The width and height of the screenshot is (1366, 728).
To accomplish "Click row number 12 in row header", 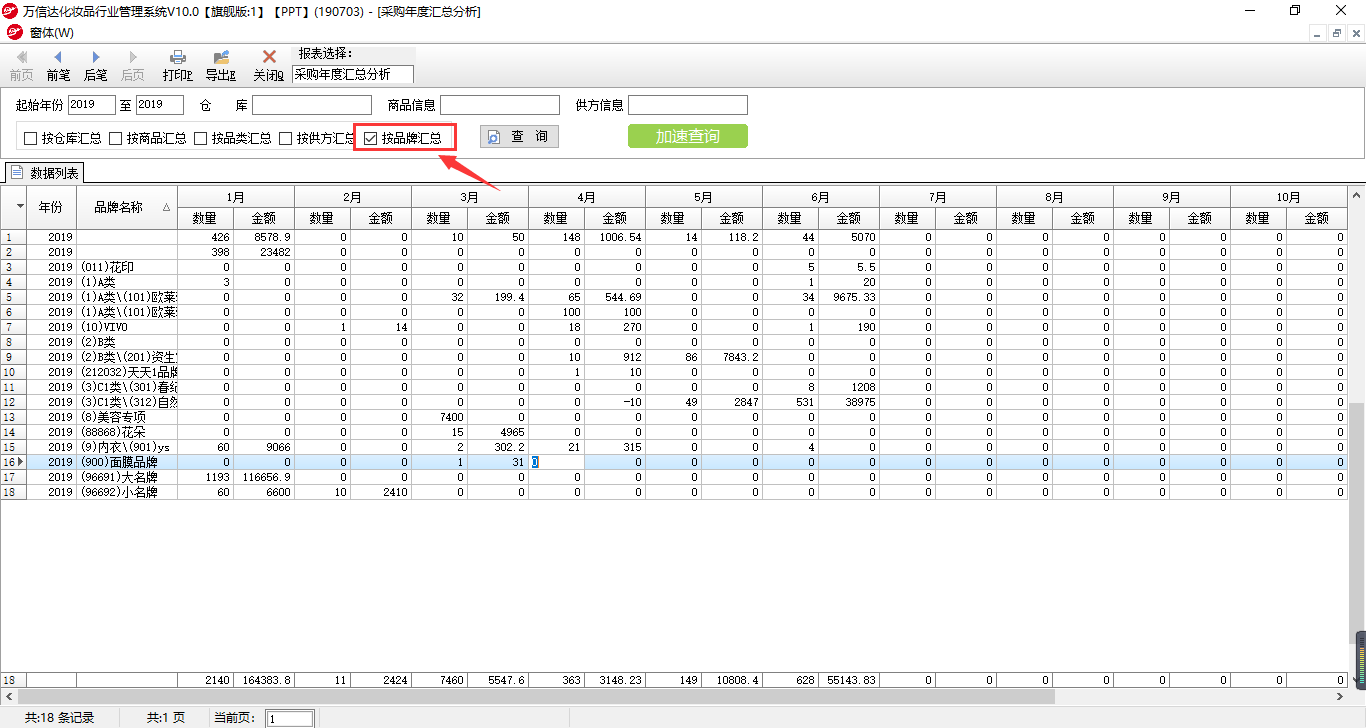I will pos(13,402).
